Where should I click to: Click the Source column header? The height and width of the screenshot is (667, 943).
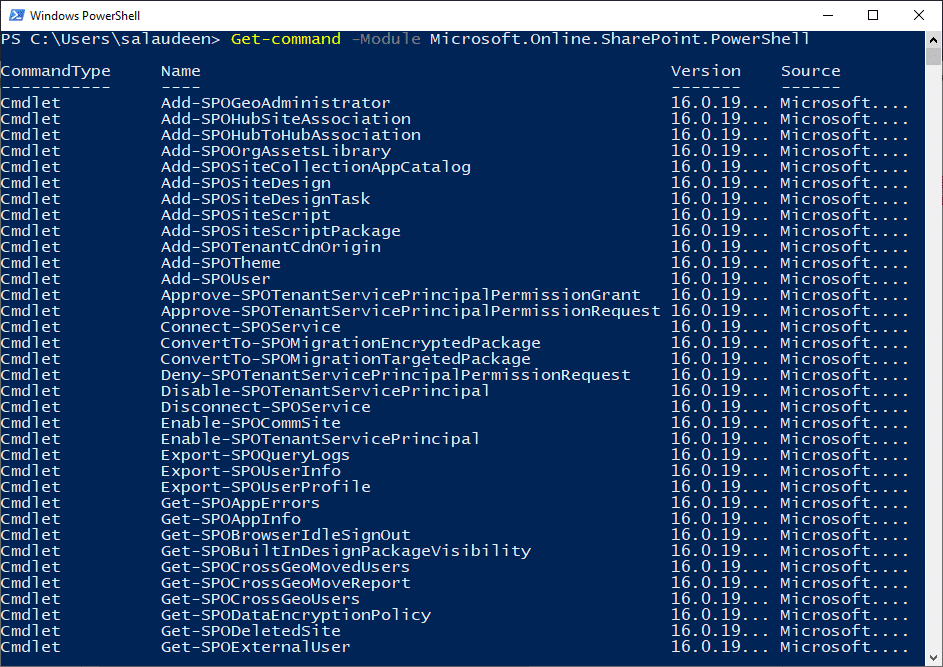[810, 70]
